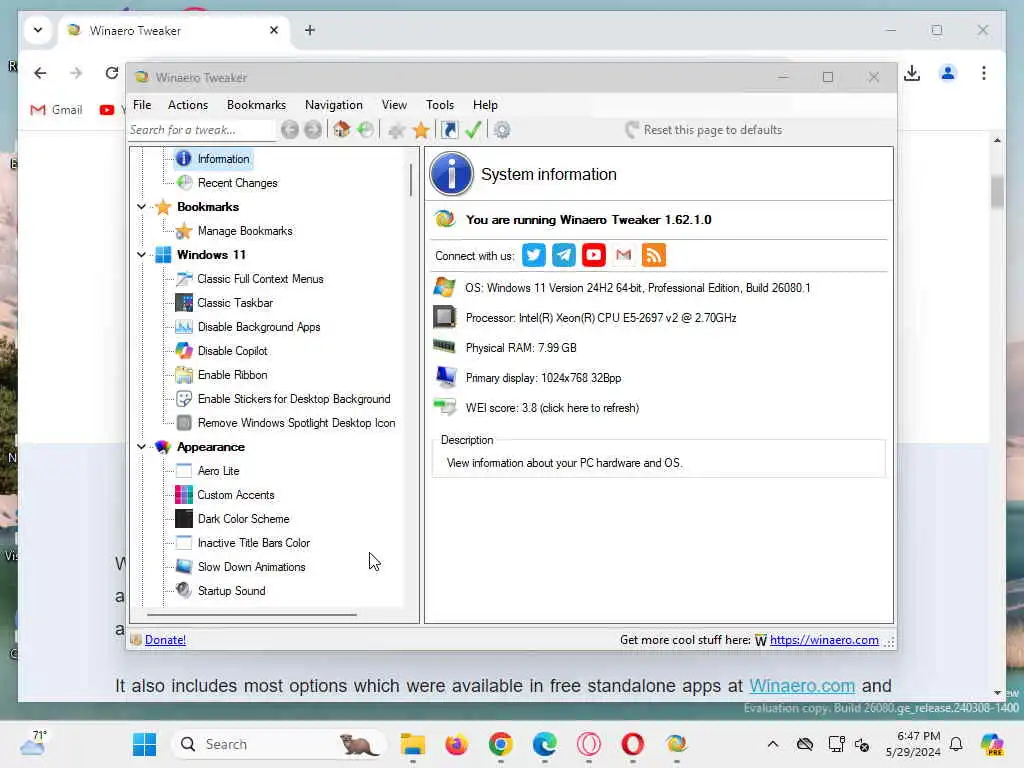Open the Gmail connect icon
Viewport: 1024px width, 768px height.
coord(624,255)
